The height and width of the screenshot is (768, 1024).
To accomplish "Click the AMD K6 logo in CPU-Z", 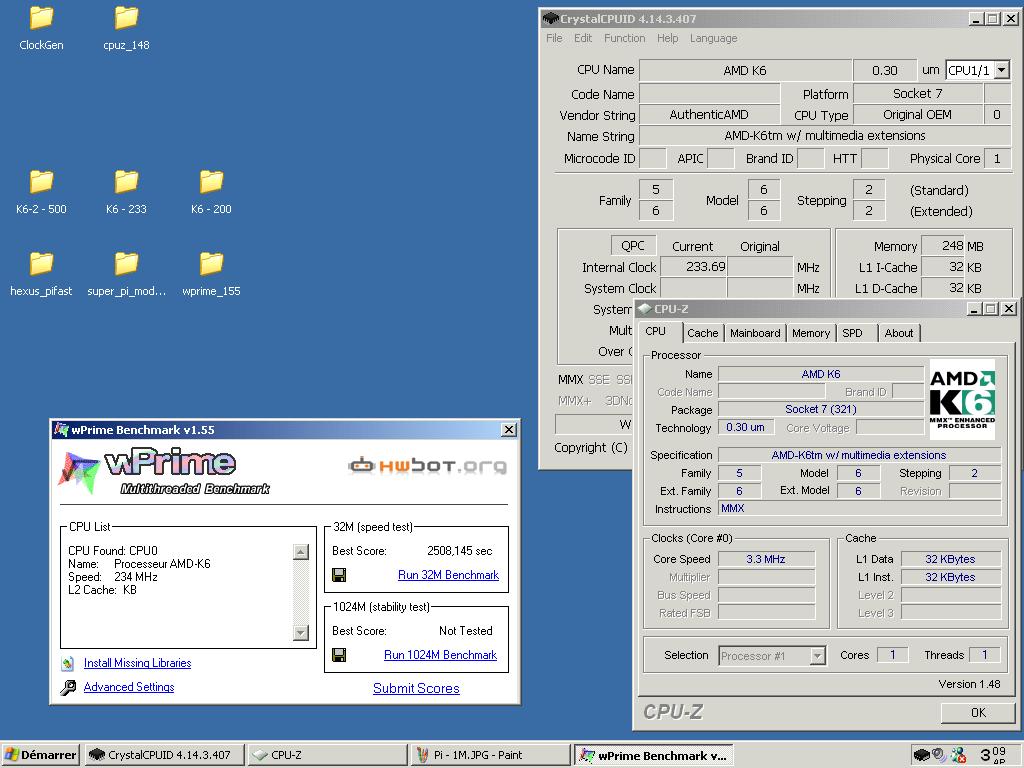I will coord(962,399).
